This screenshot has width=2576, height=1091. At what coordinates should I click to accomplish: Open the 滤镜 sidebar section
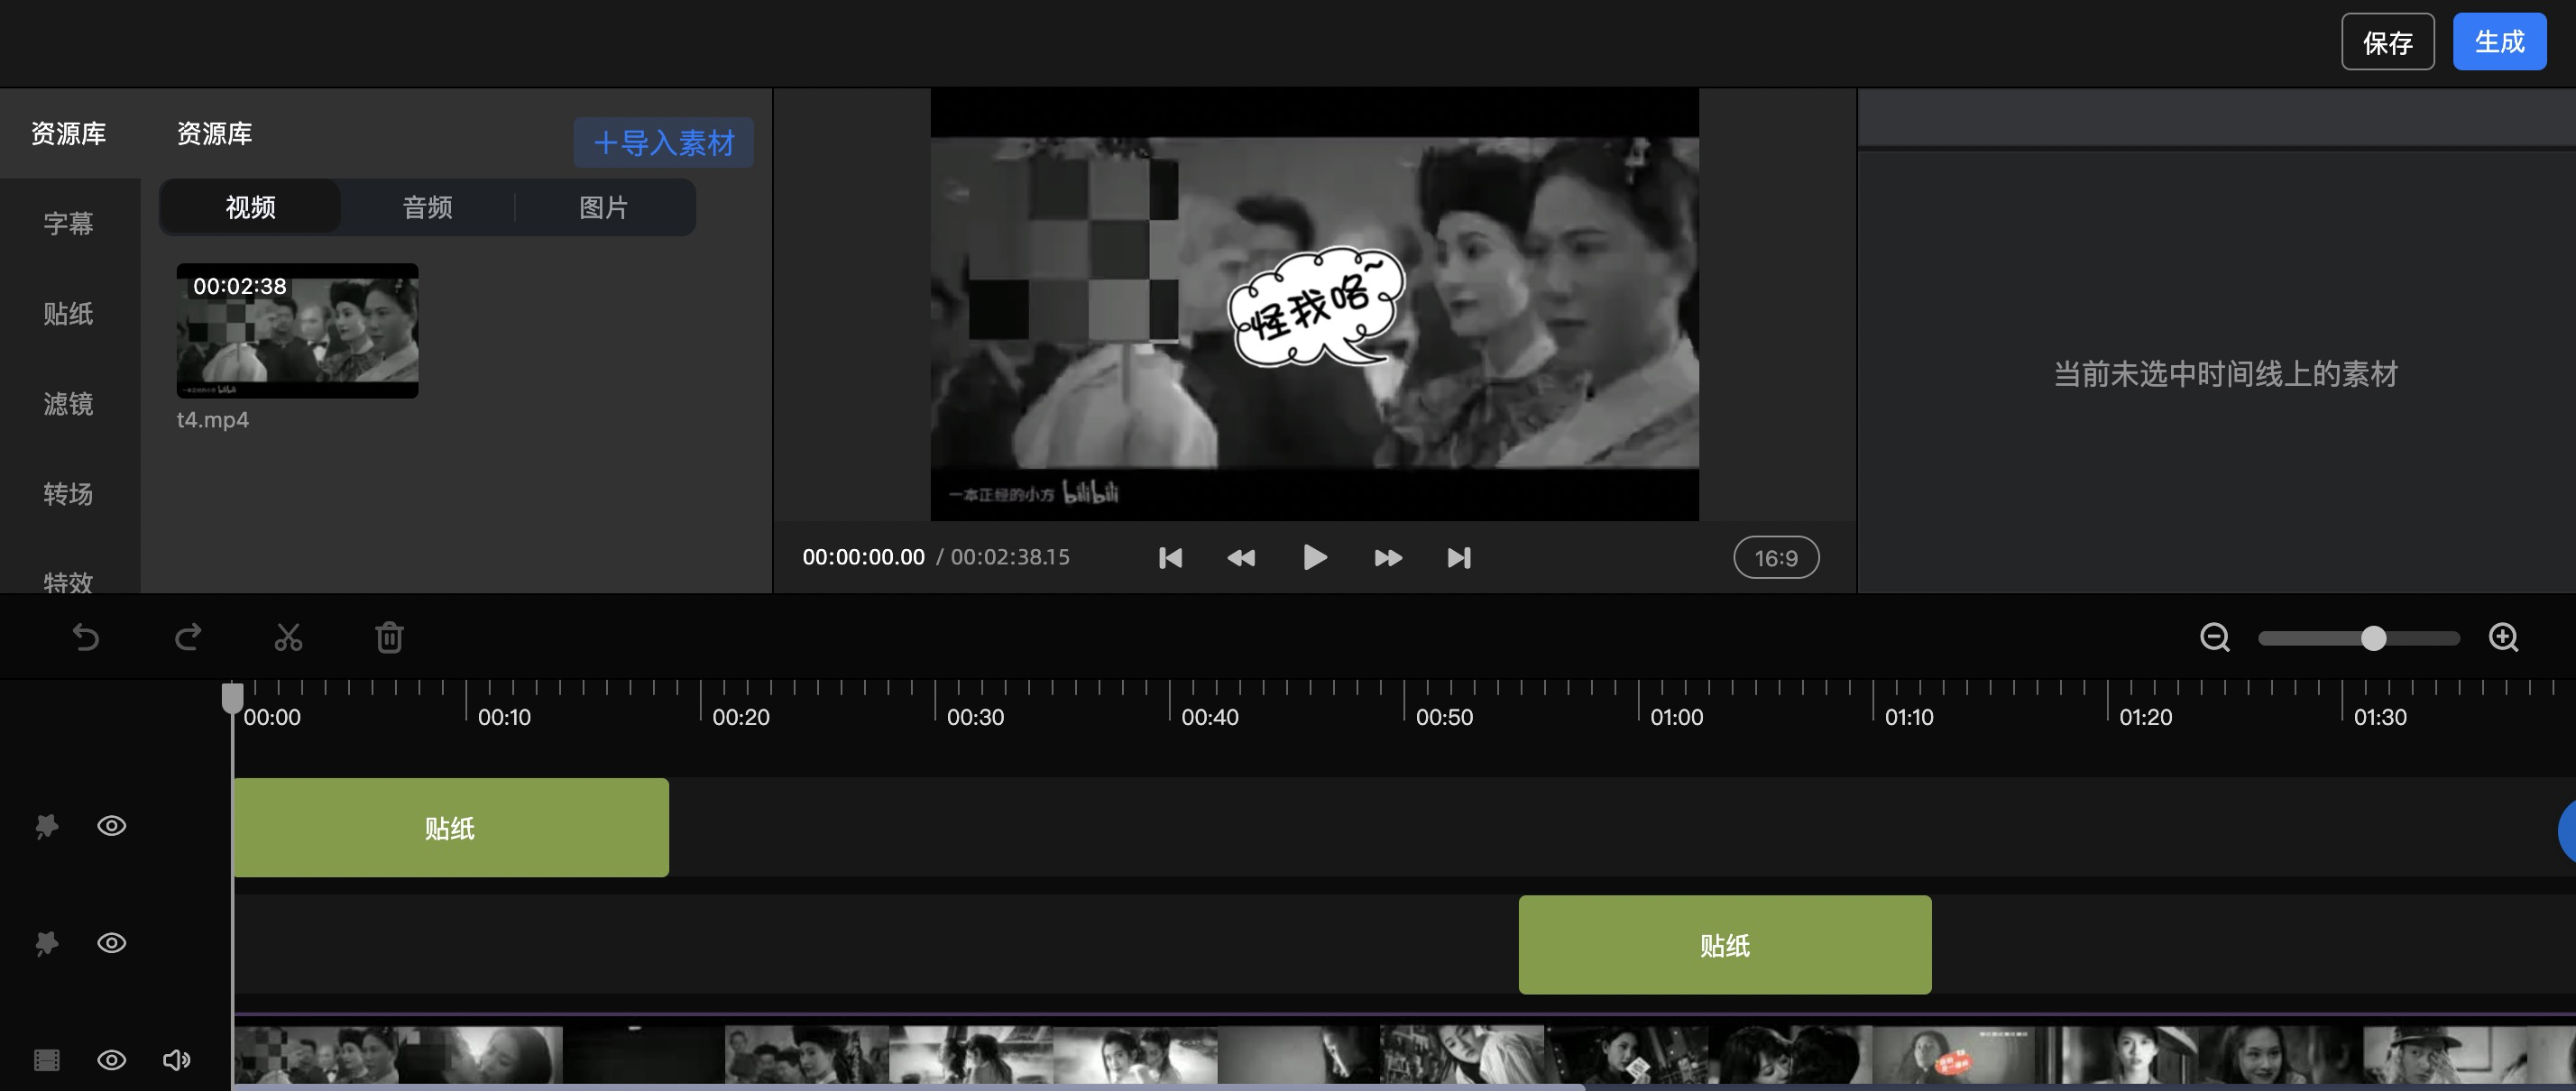[x=69, y=404]
